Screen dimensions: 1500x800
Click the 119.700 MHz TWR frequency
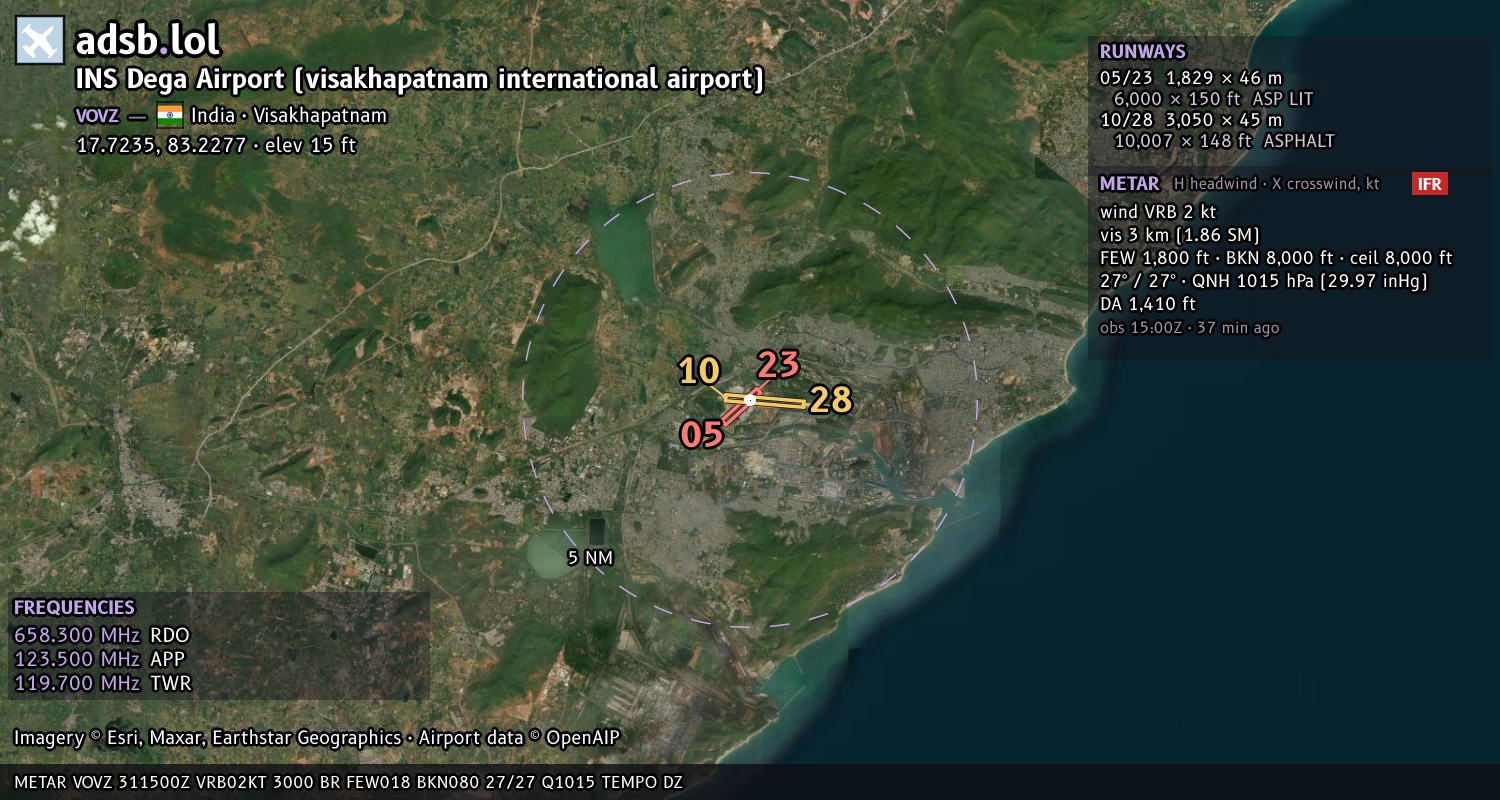click(102, 683)
